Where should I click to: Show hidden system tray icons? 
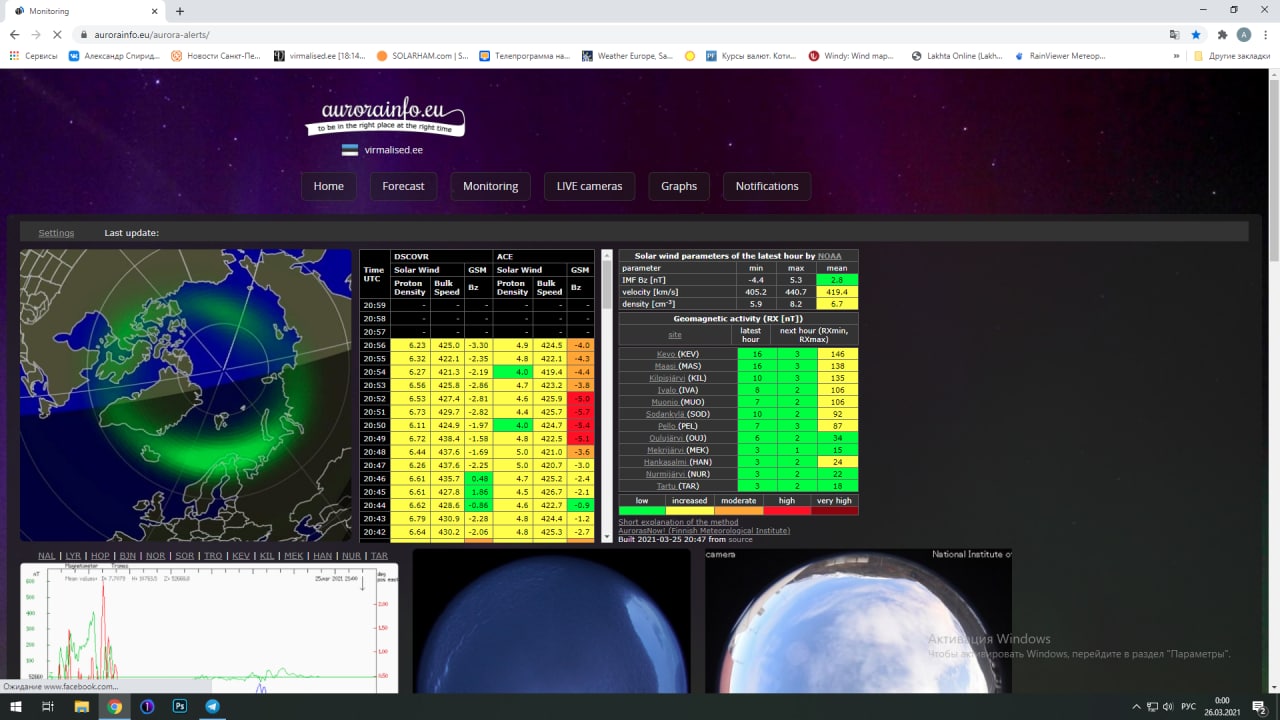pyautogui.click(x=1136, y=706)
